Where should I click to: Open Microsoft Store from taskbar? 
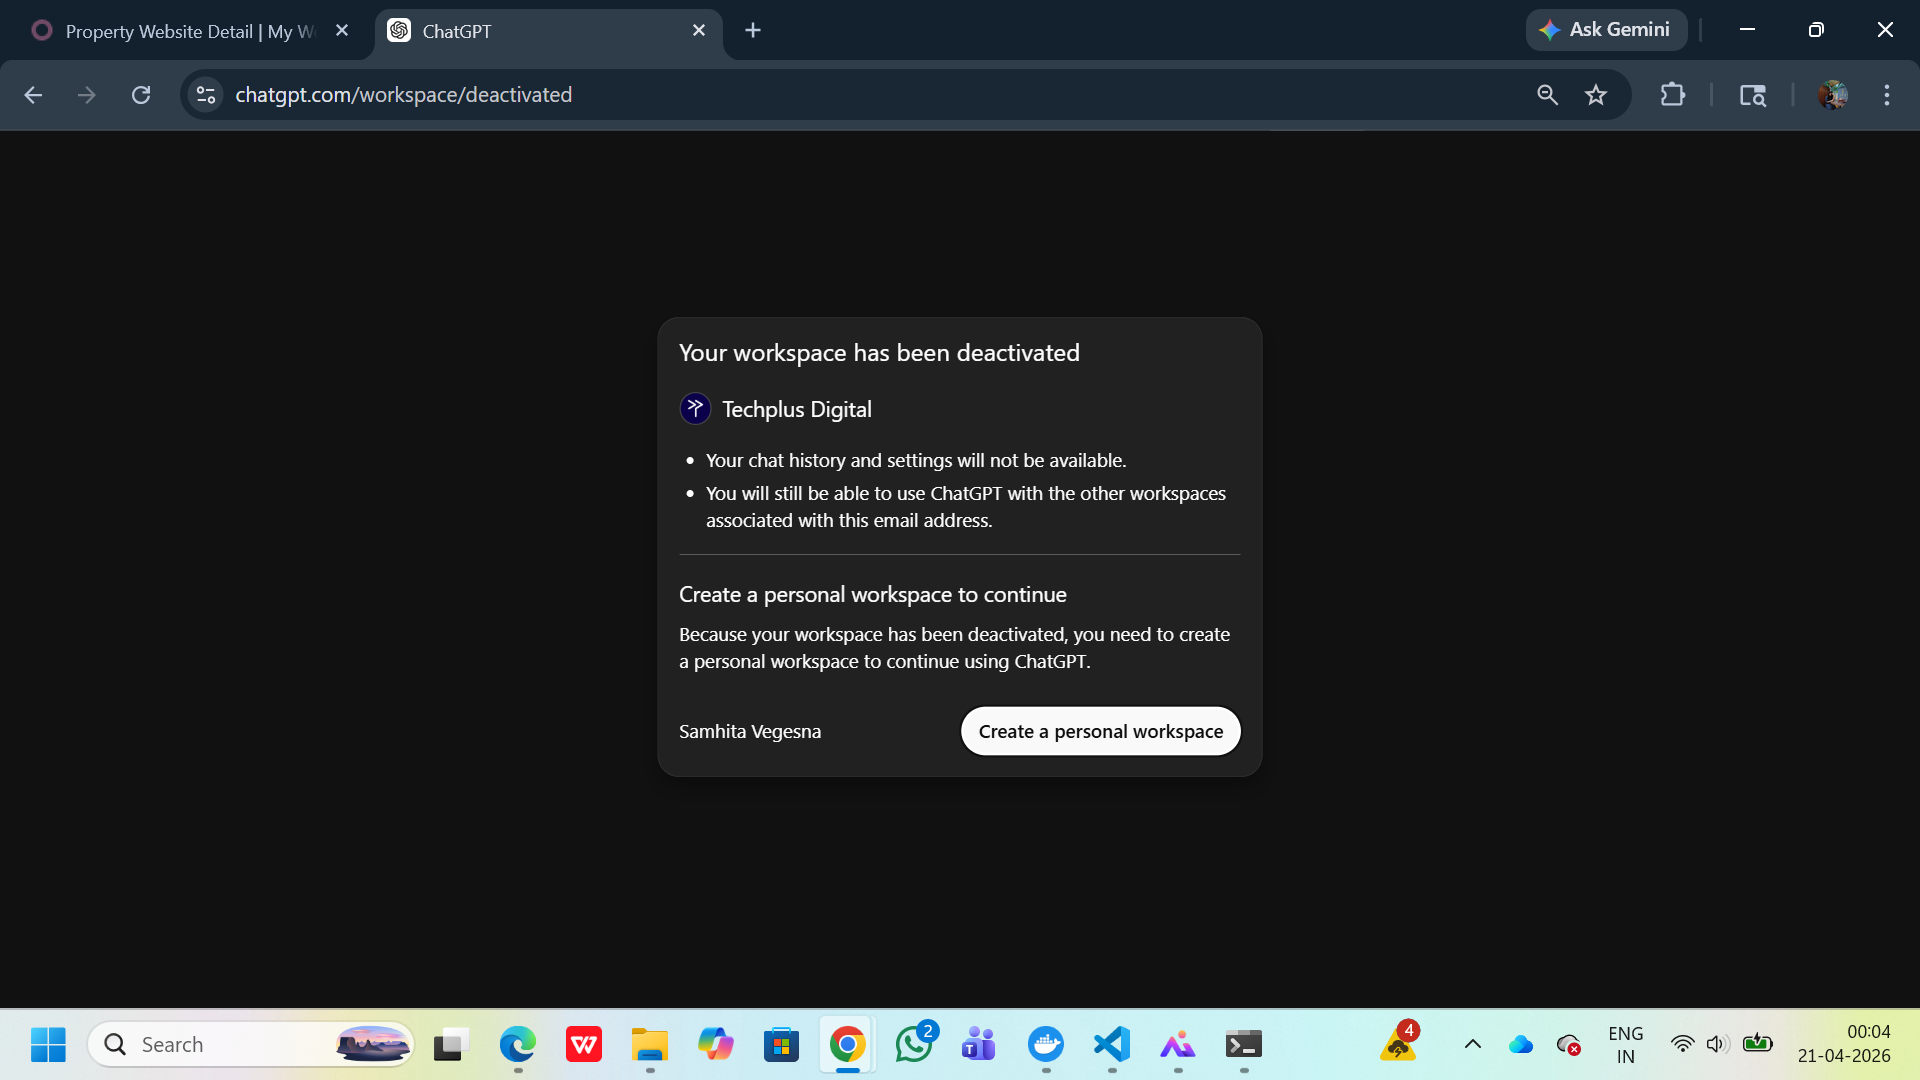pyautogui.click(x=782, y=1045)
